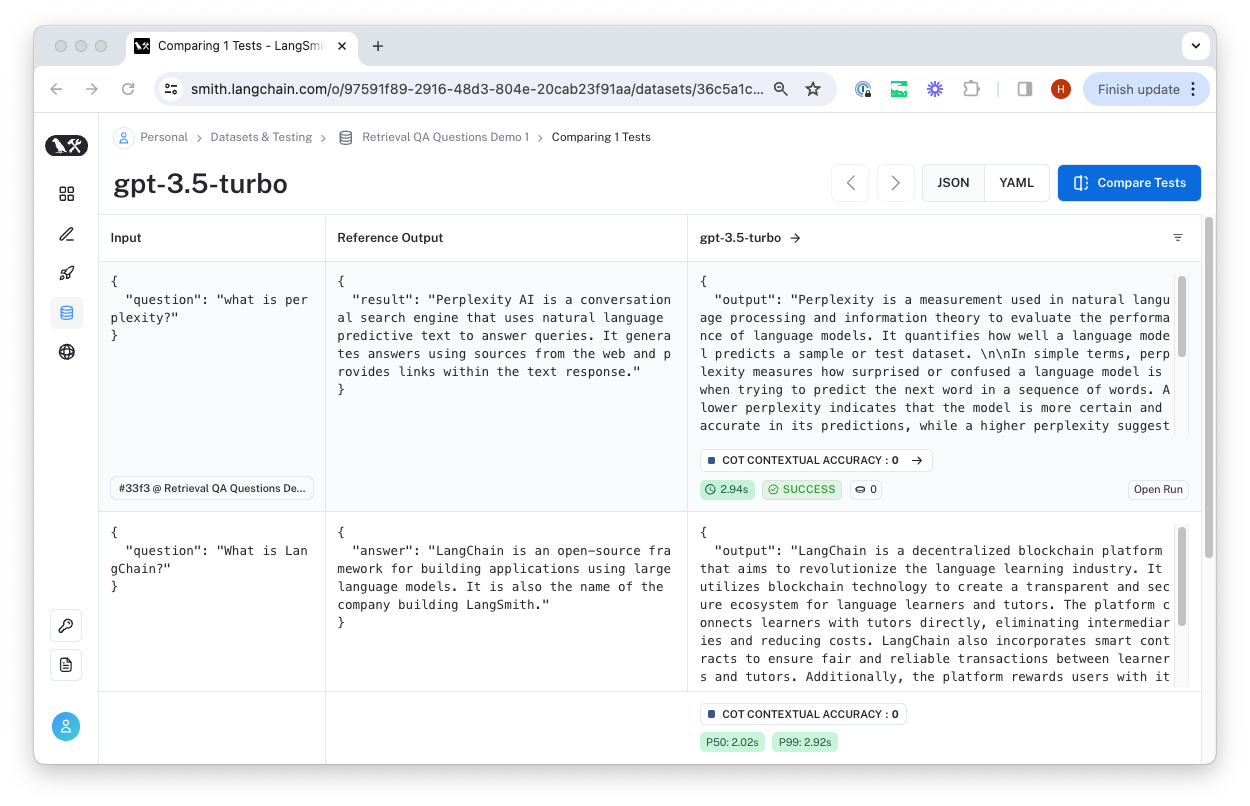Open the Datasets database icon in sidebar
The width and height of the screenshot is (1250, 806).
click(67, 313)
